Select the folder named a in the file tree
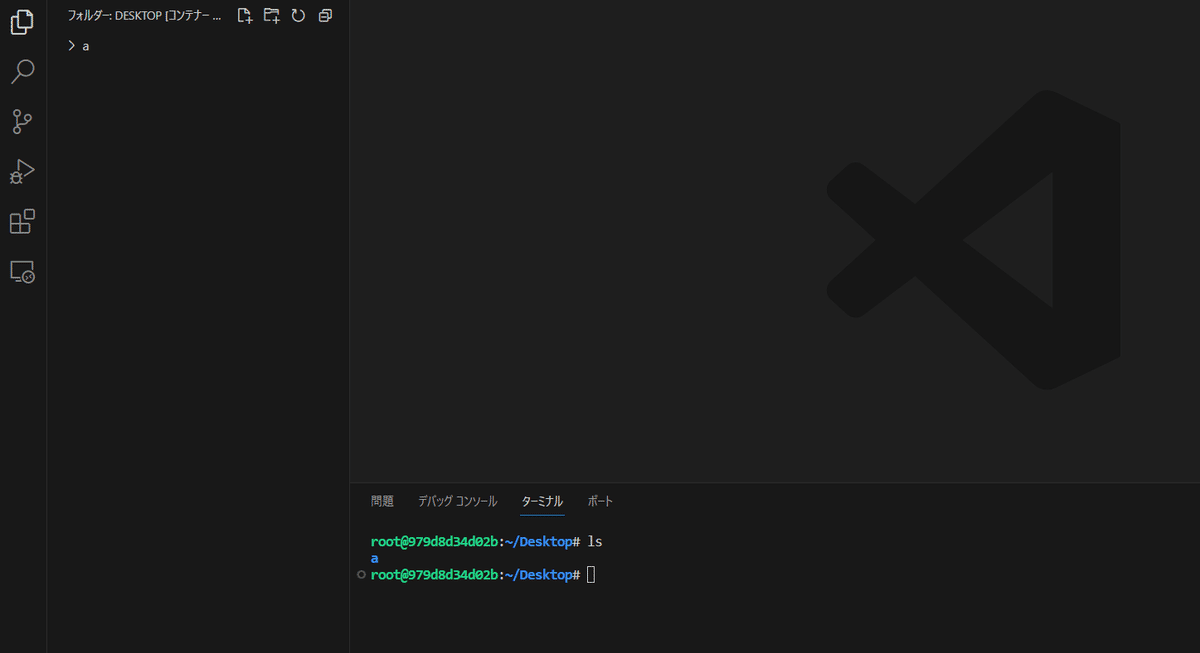Viewport: 1200px width, 653px height. point(198,46)
